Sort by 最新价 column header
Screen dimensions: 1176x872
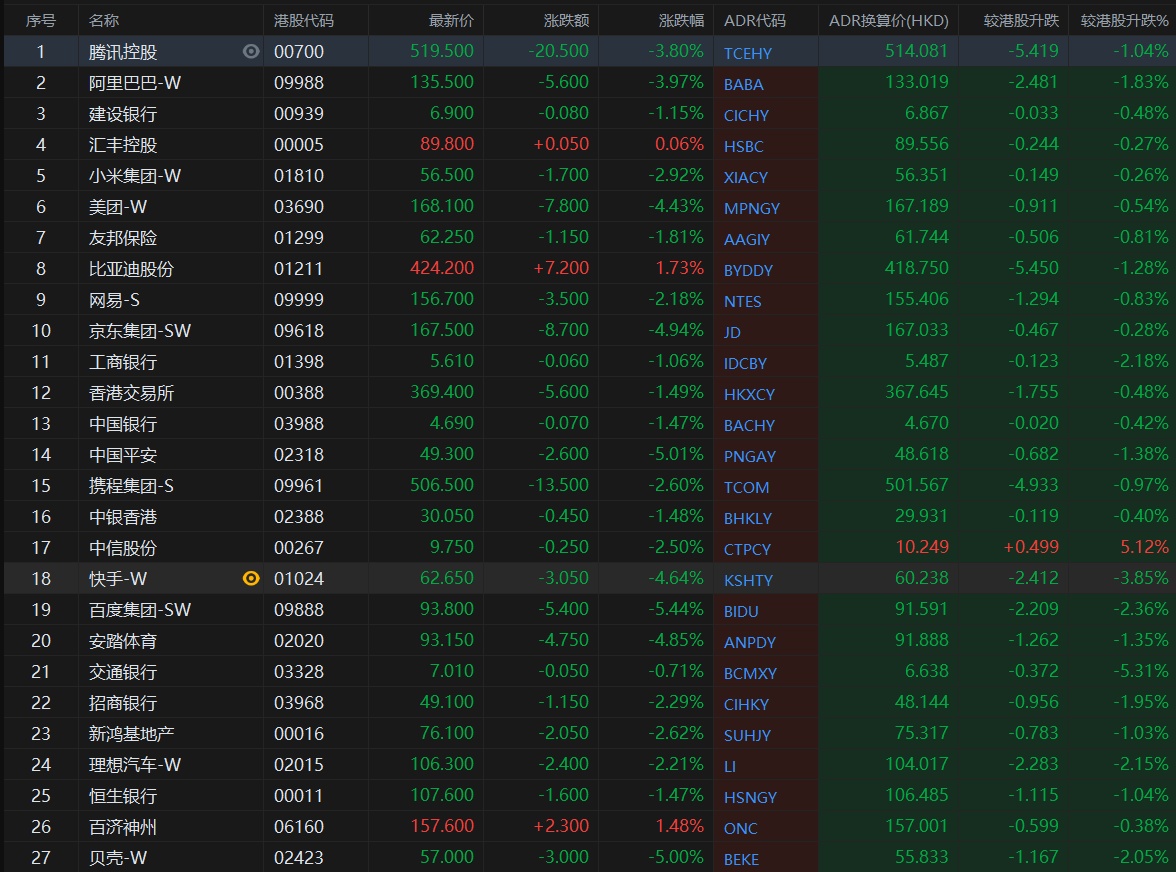pos(451,20)
